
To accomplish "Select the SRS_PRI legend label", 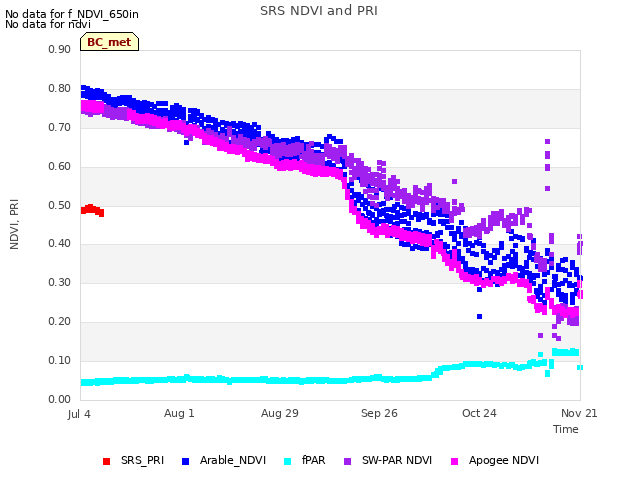I will tap(142, 460).
